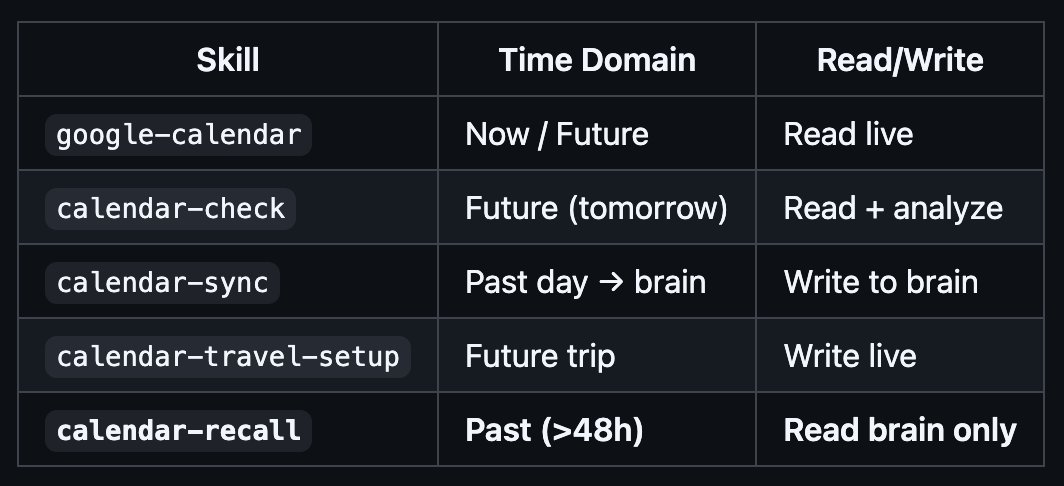Click the 'Read live' cell text
Viewport: 1064px width, 486px height.
click(x=848, y=134)
